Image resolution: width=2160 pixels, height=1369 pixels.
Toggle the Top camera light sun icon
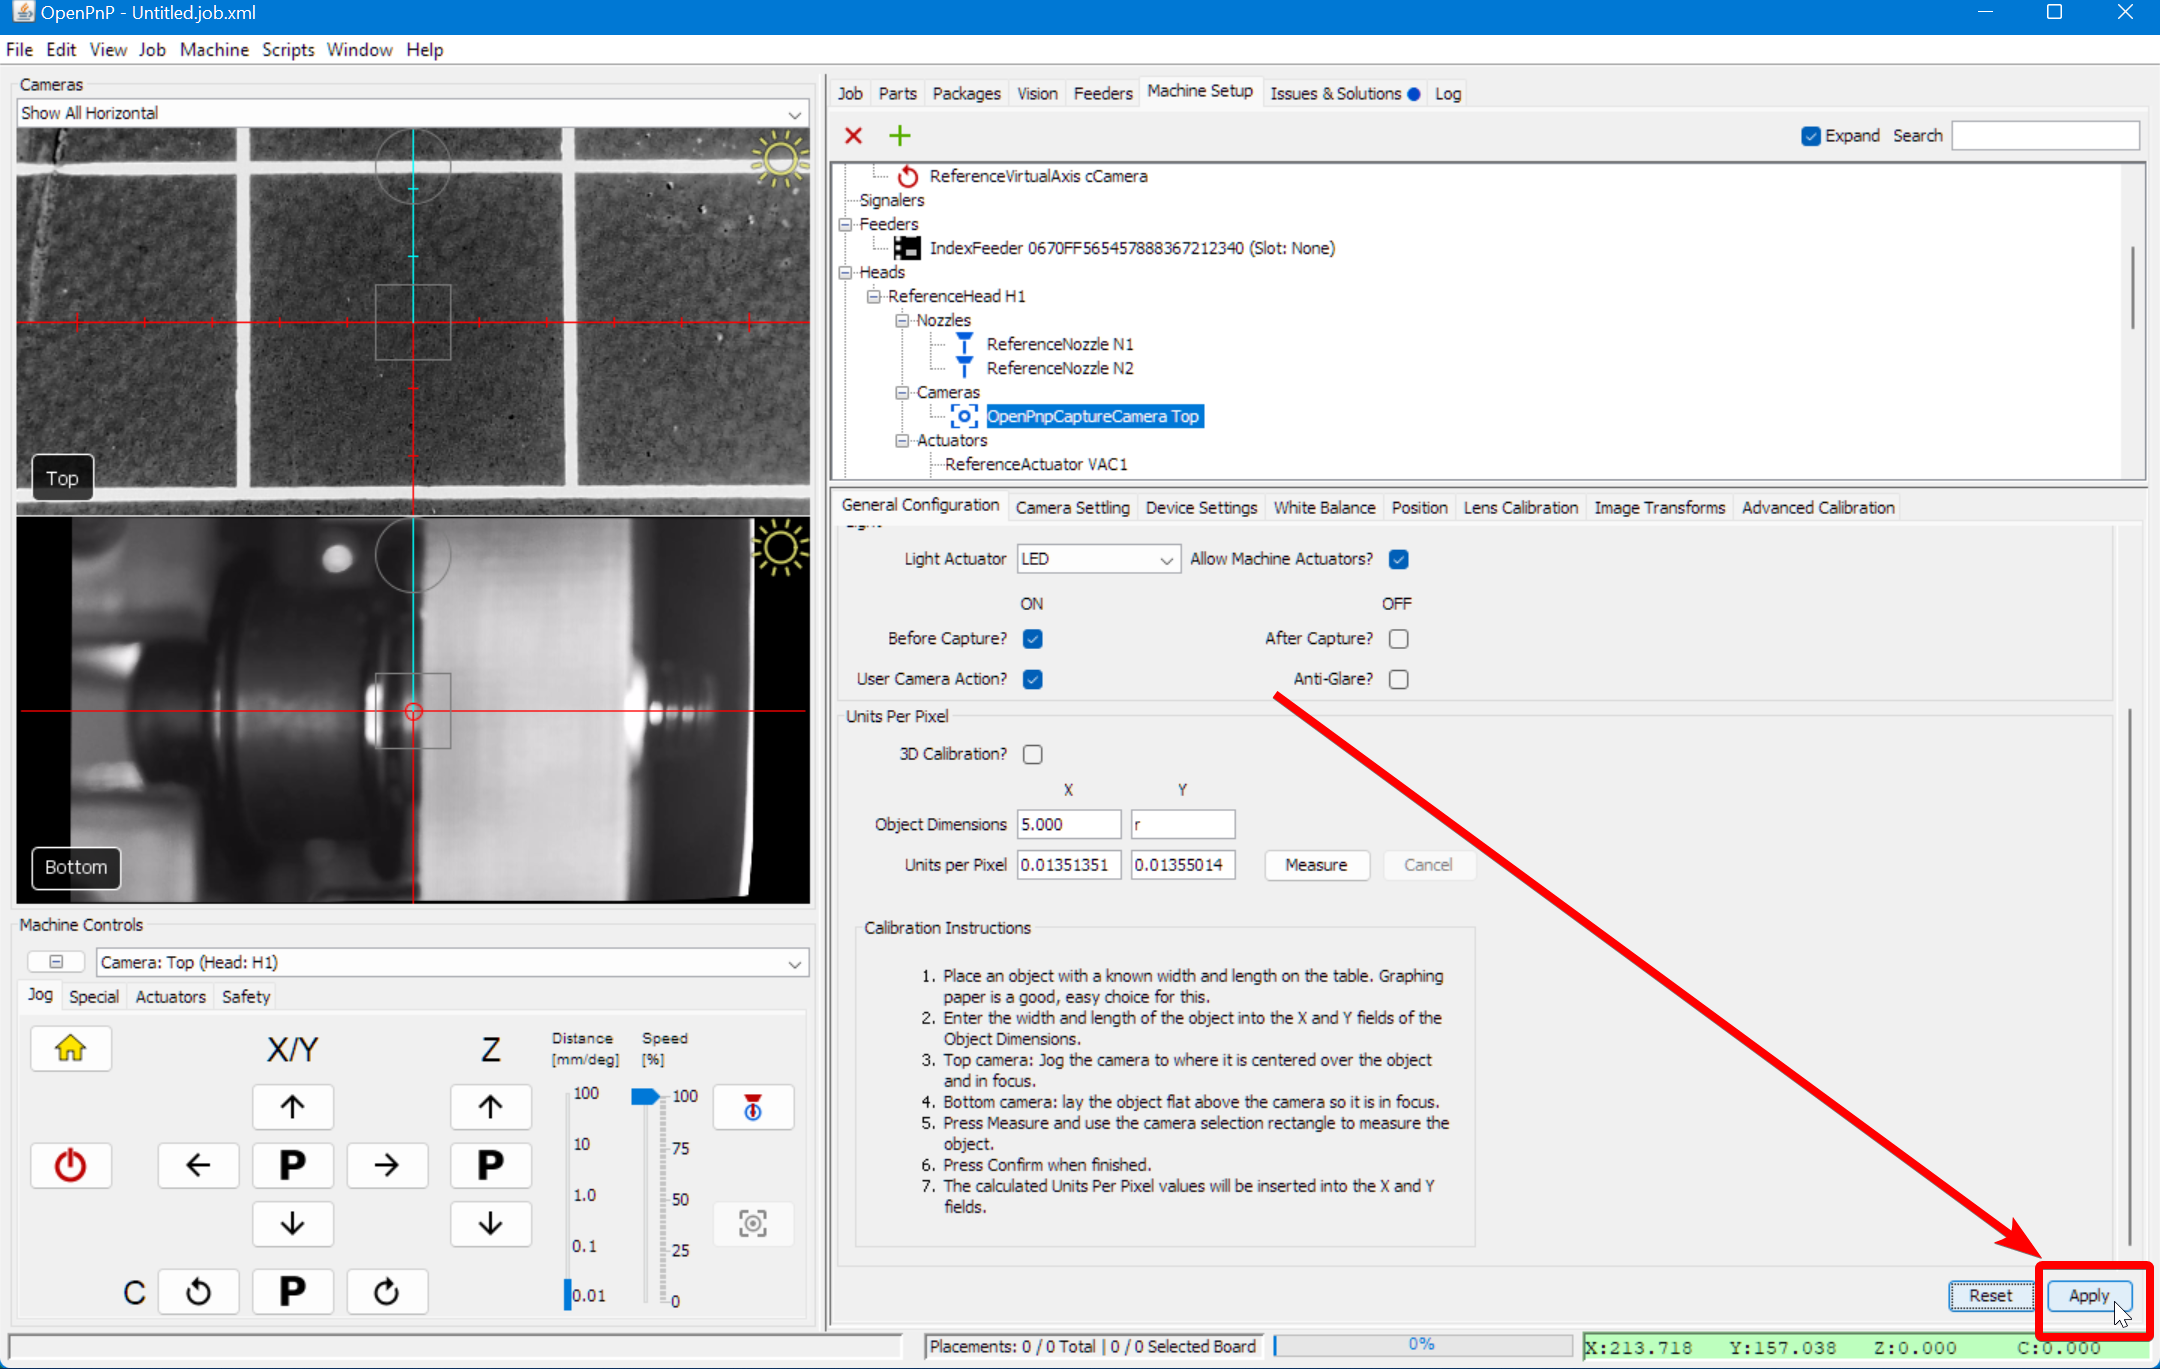(x=780, y=160)
